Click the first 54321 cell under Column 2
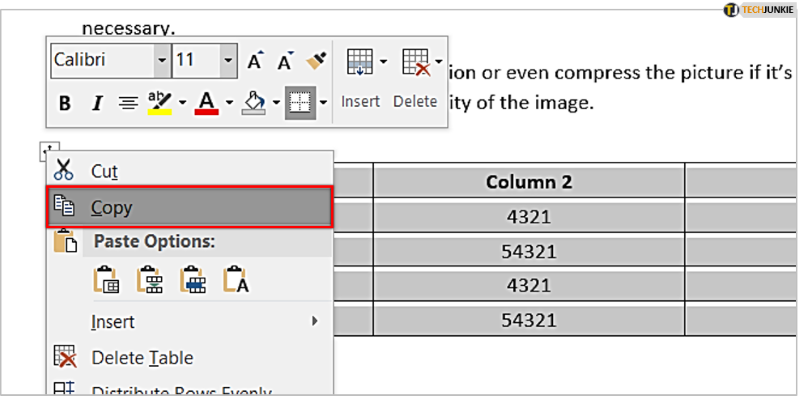 tap(529, 251)
